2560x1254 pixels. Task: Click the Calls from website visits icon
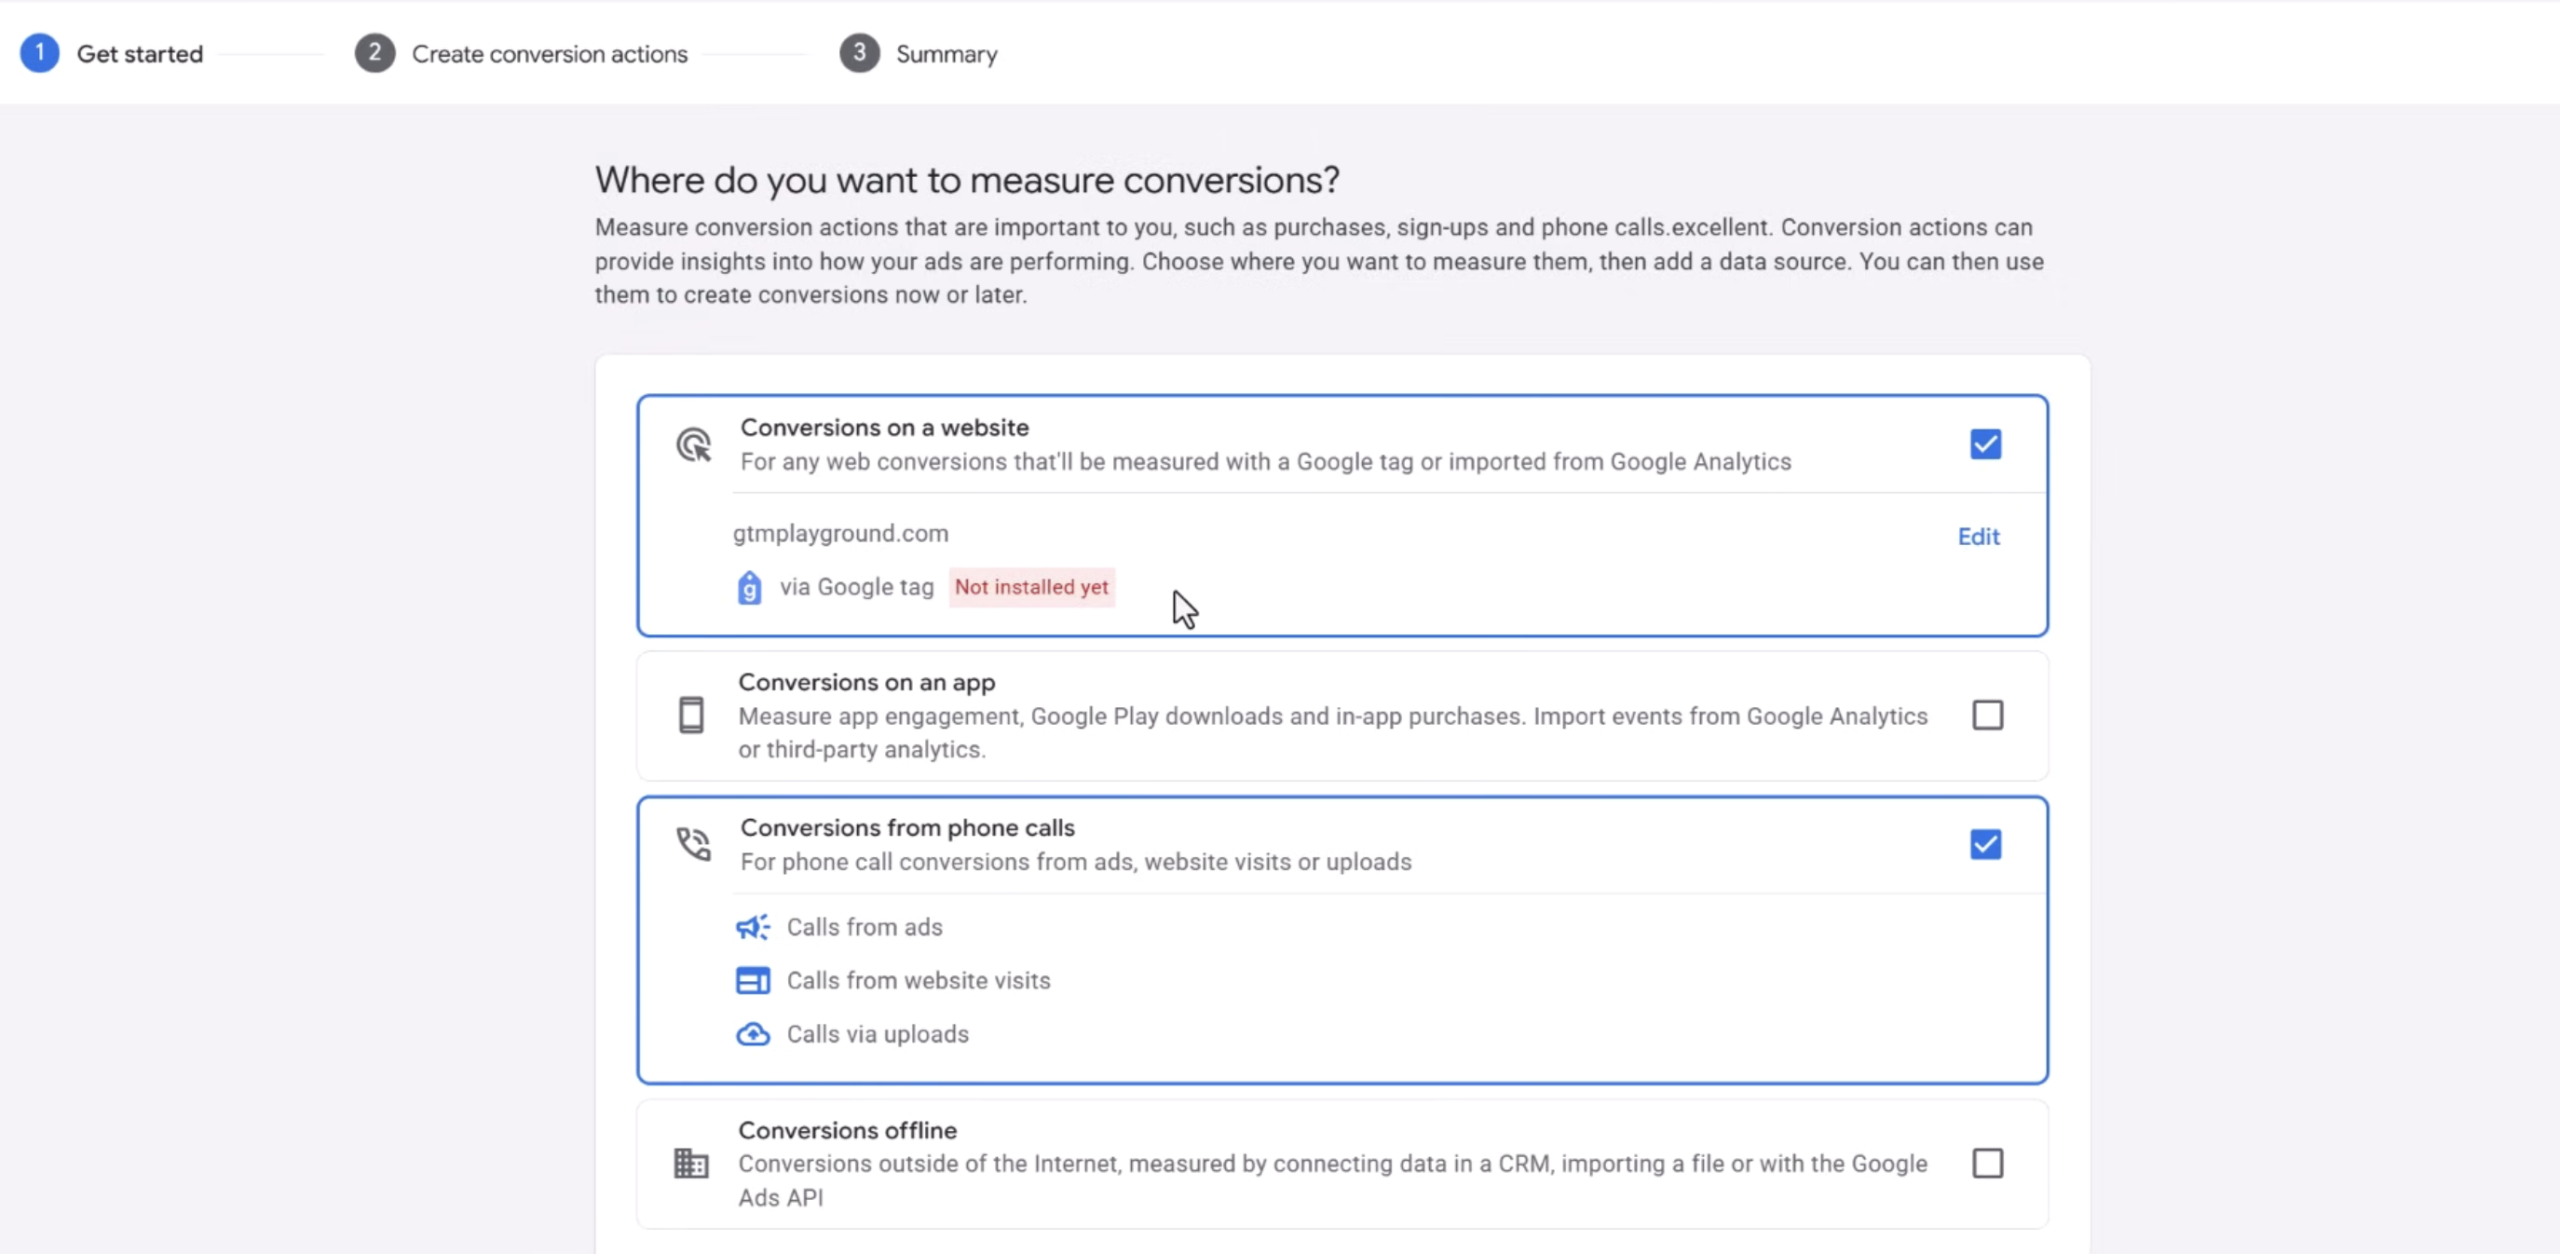coord(753,980)
